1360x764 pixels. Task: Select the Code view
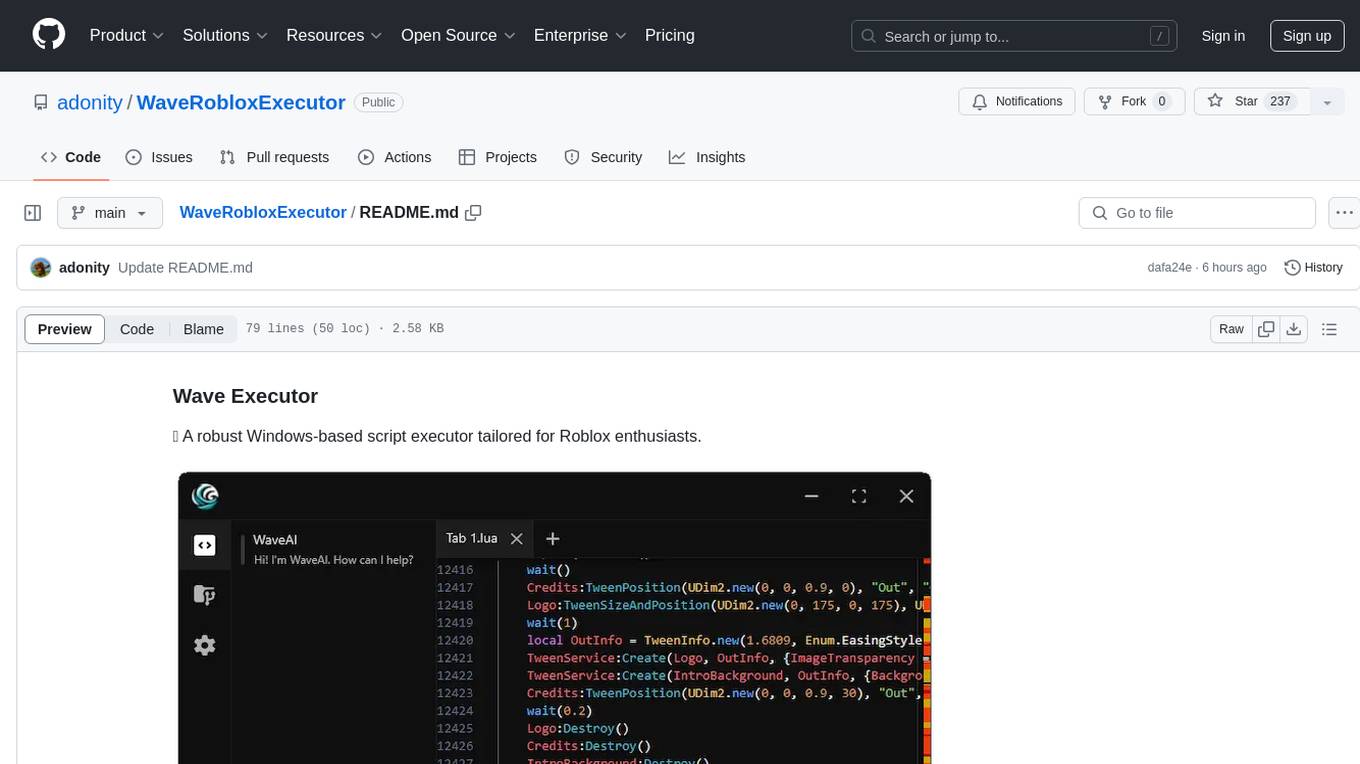(x=137, y=329)
